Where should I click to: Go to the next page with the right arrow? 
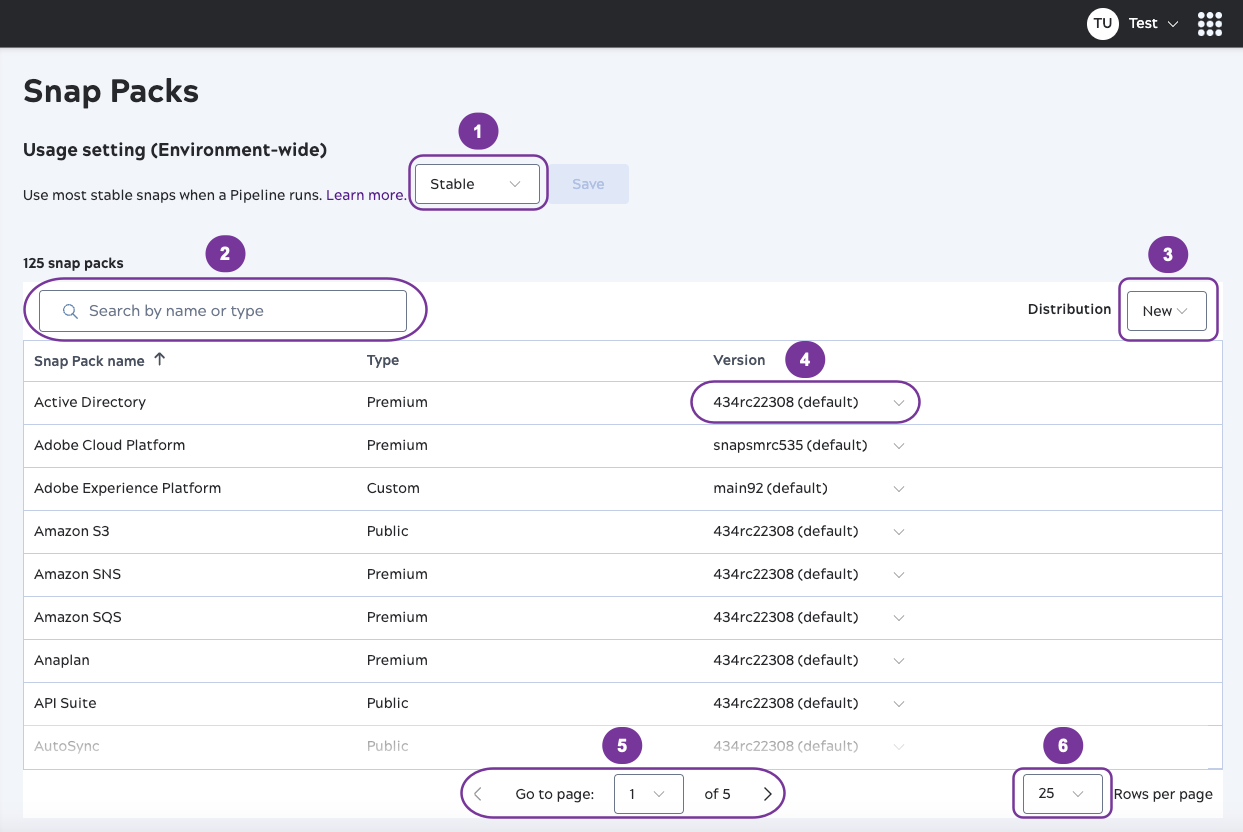[x=767, y=792]
